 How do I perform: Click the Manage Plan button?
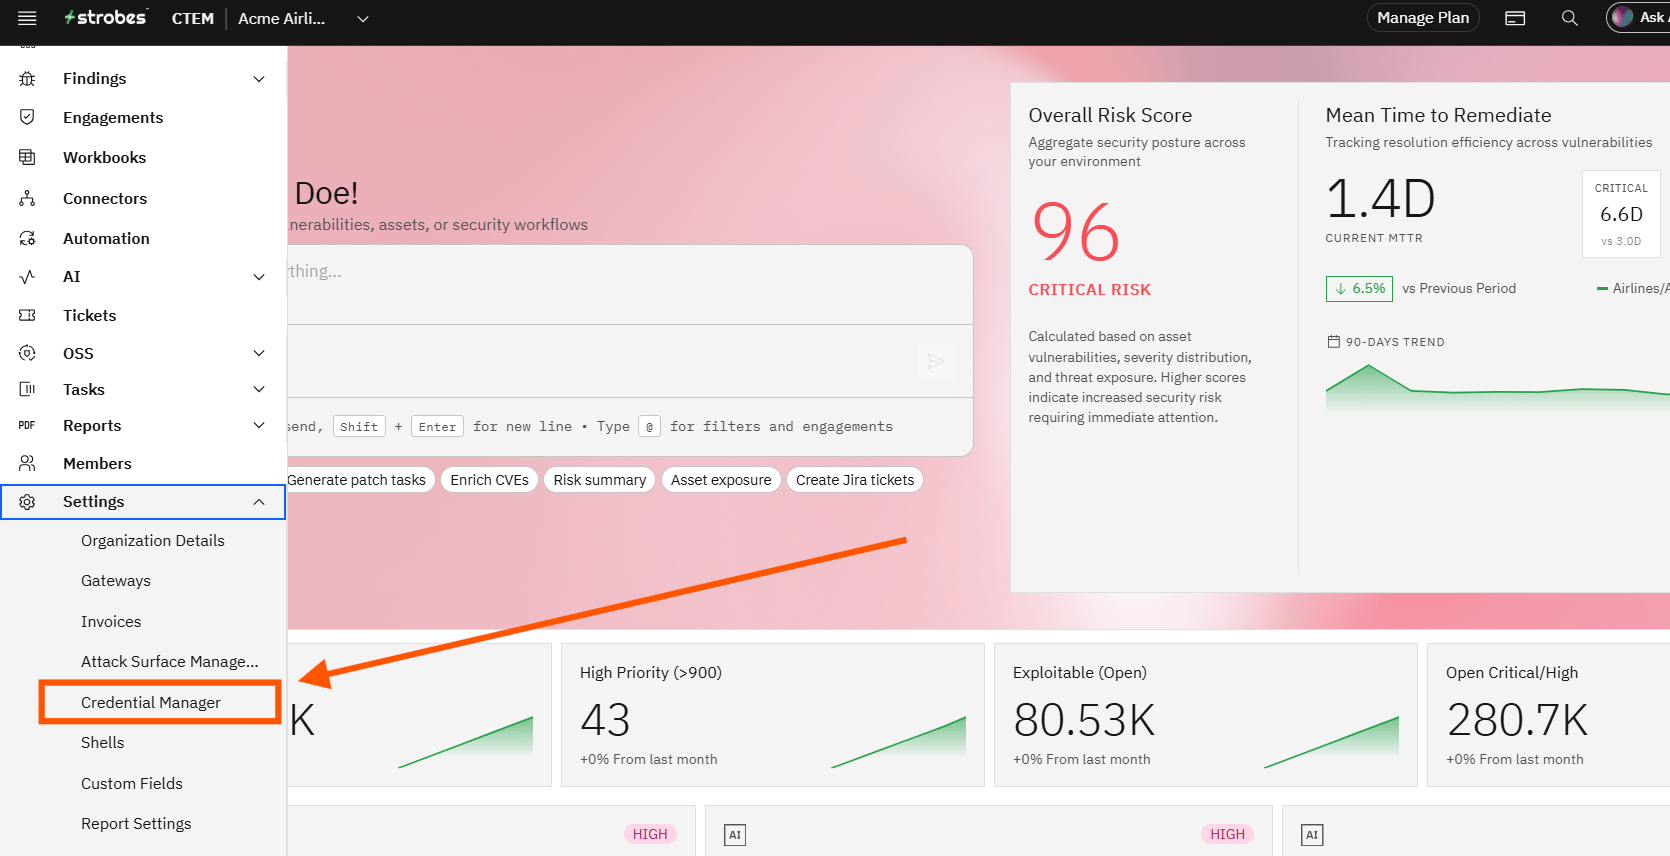coord(1423,18)
